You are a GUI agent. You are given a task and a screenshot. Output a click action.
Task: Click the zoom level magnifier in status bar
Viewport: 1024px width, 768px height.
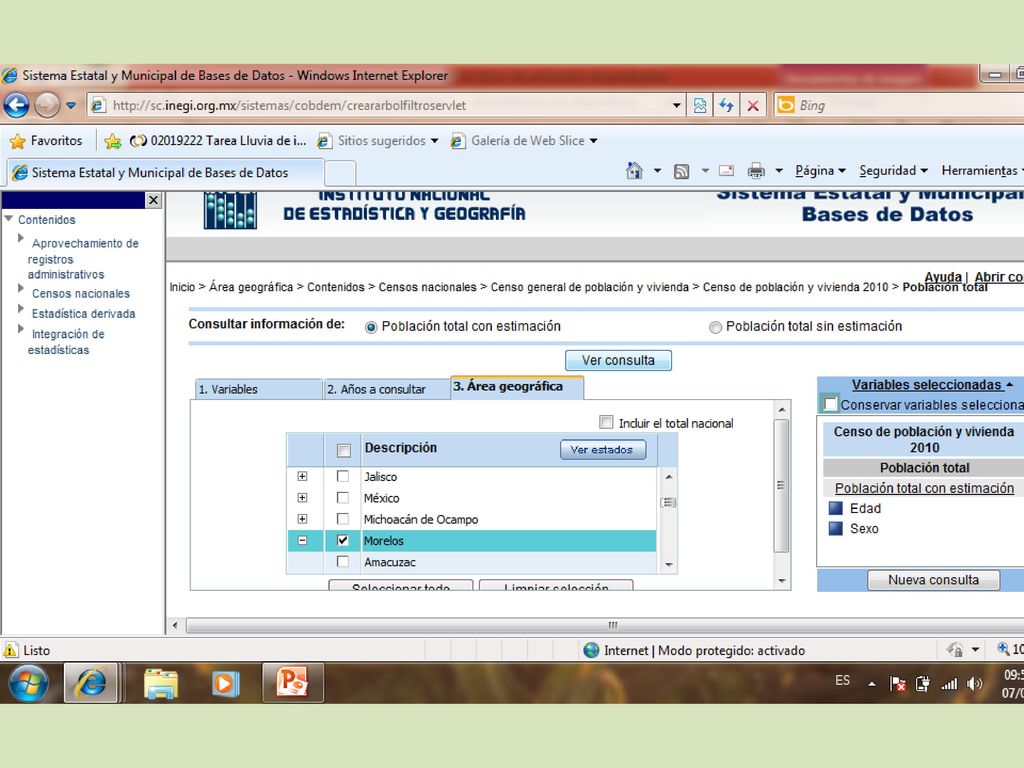[x=1003, y=648]
